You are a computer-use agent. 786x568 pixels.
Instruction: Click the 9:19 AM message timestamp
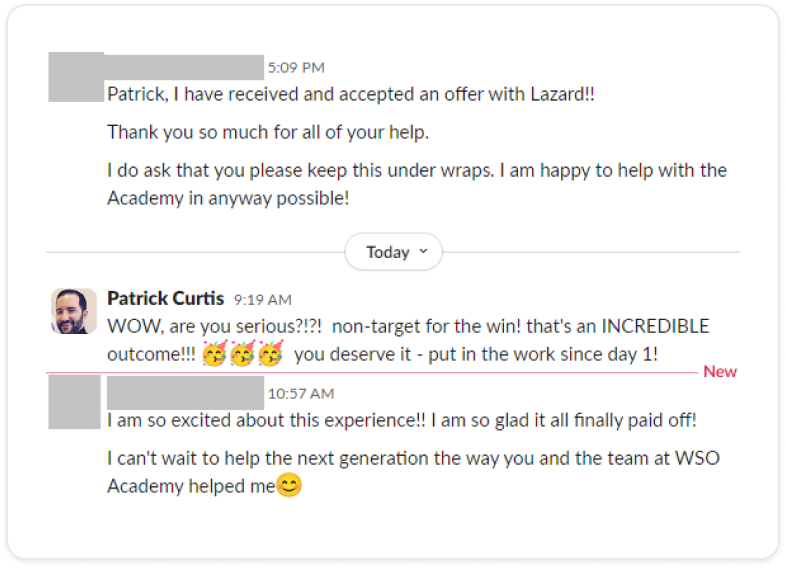(262, 299)
